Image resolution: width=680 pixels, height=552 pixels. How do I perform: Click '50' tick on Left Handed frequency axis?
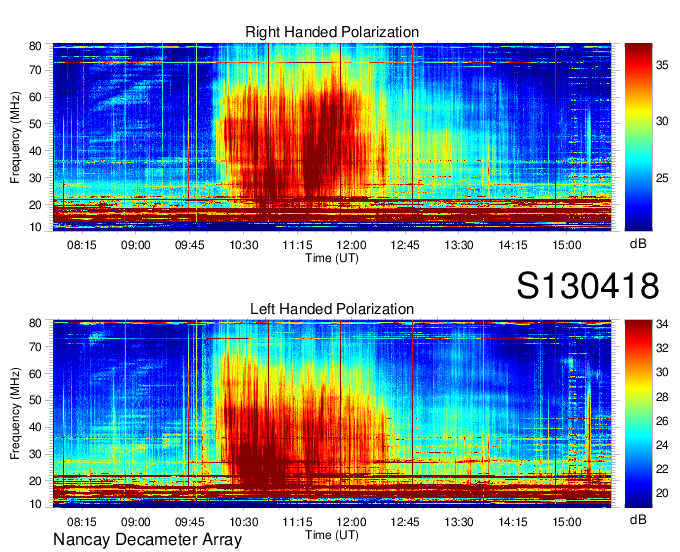coord(35,401)
